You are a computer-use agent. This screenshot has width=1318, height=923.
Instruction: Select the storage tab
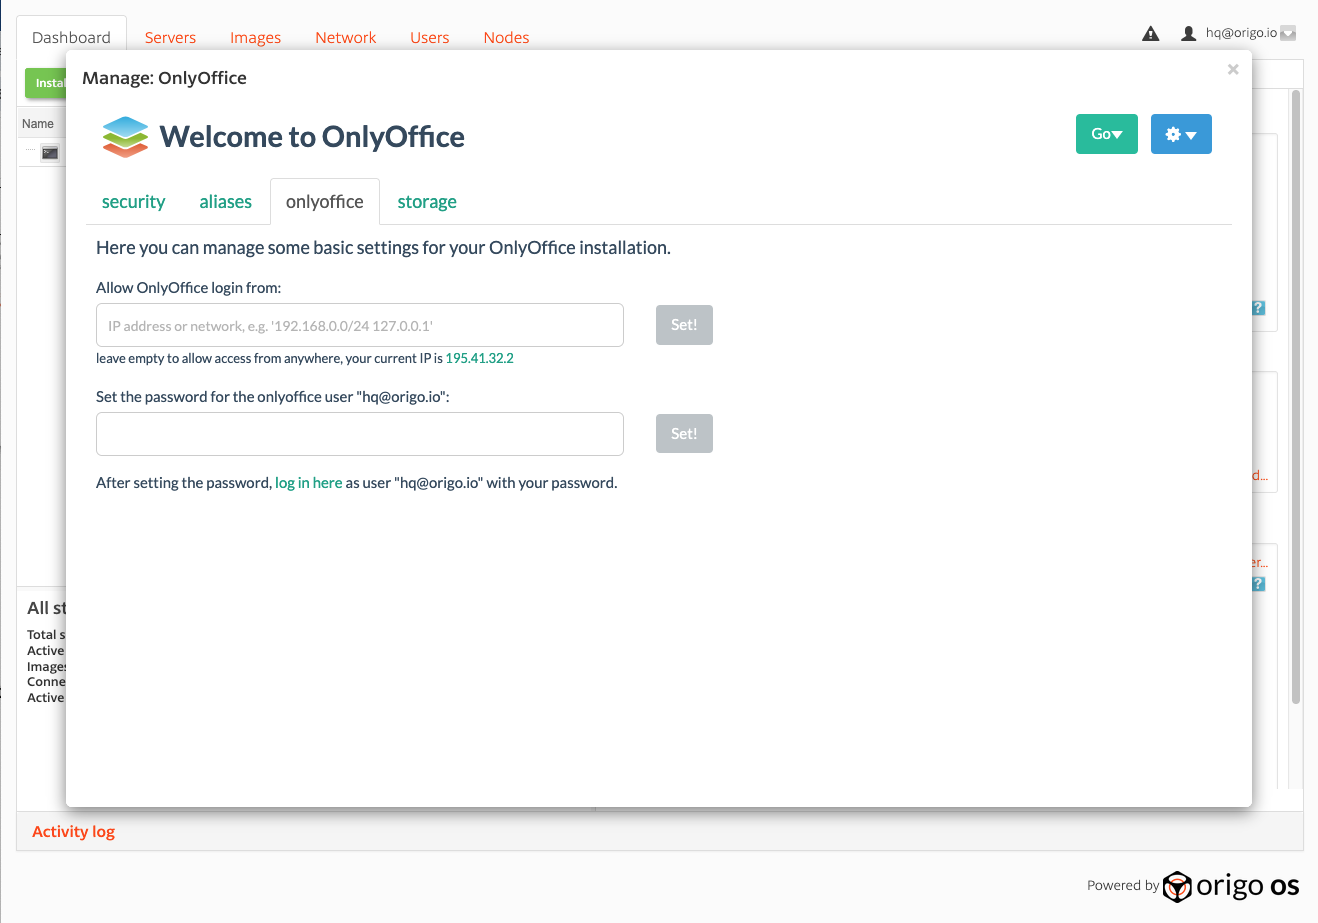(x=427, y=202)
